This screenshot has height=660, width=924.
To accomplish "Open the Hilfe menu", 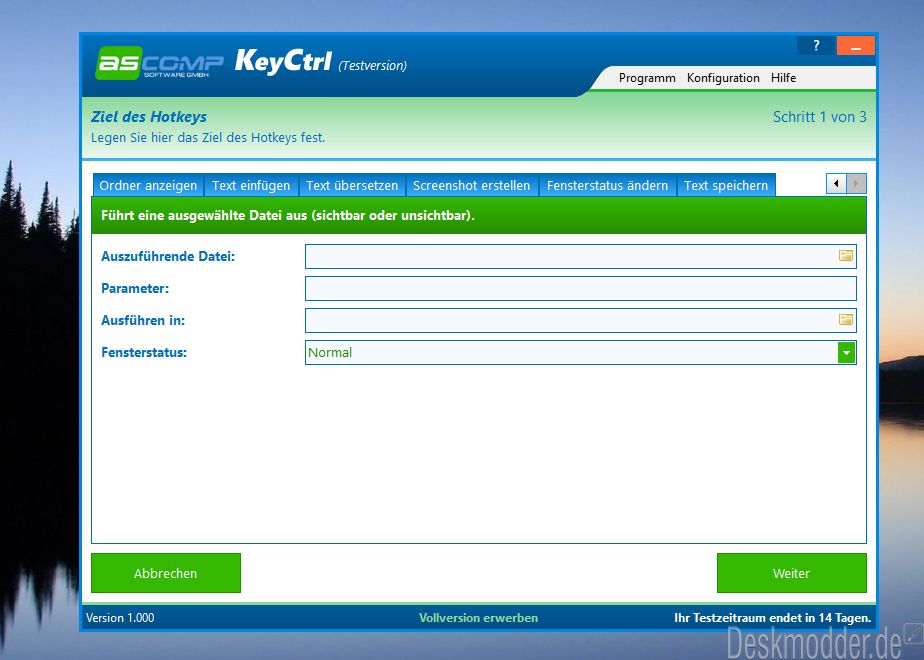I will [783, 78].
